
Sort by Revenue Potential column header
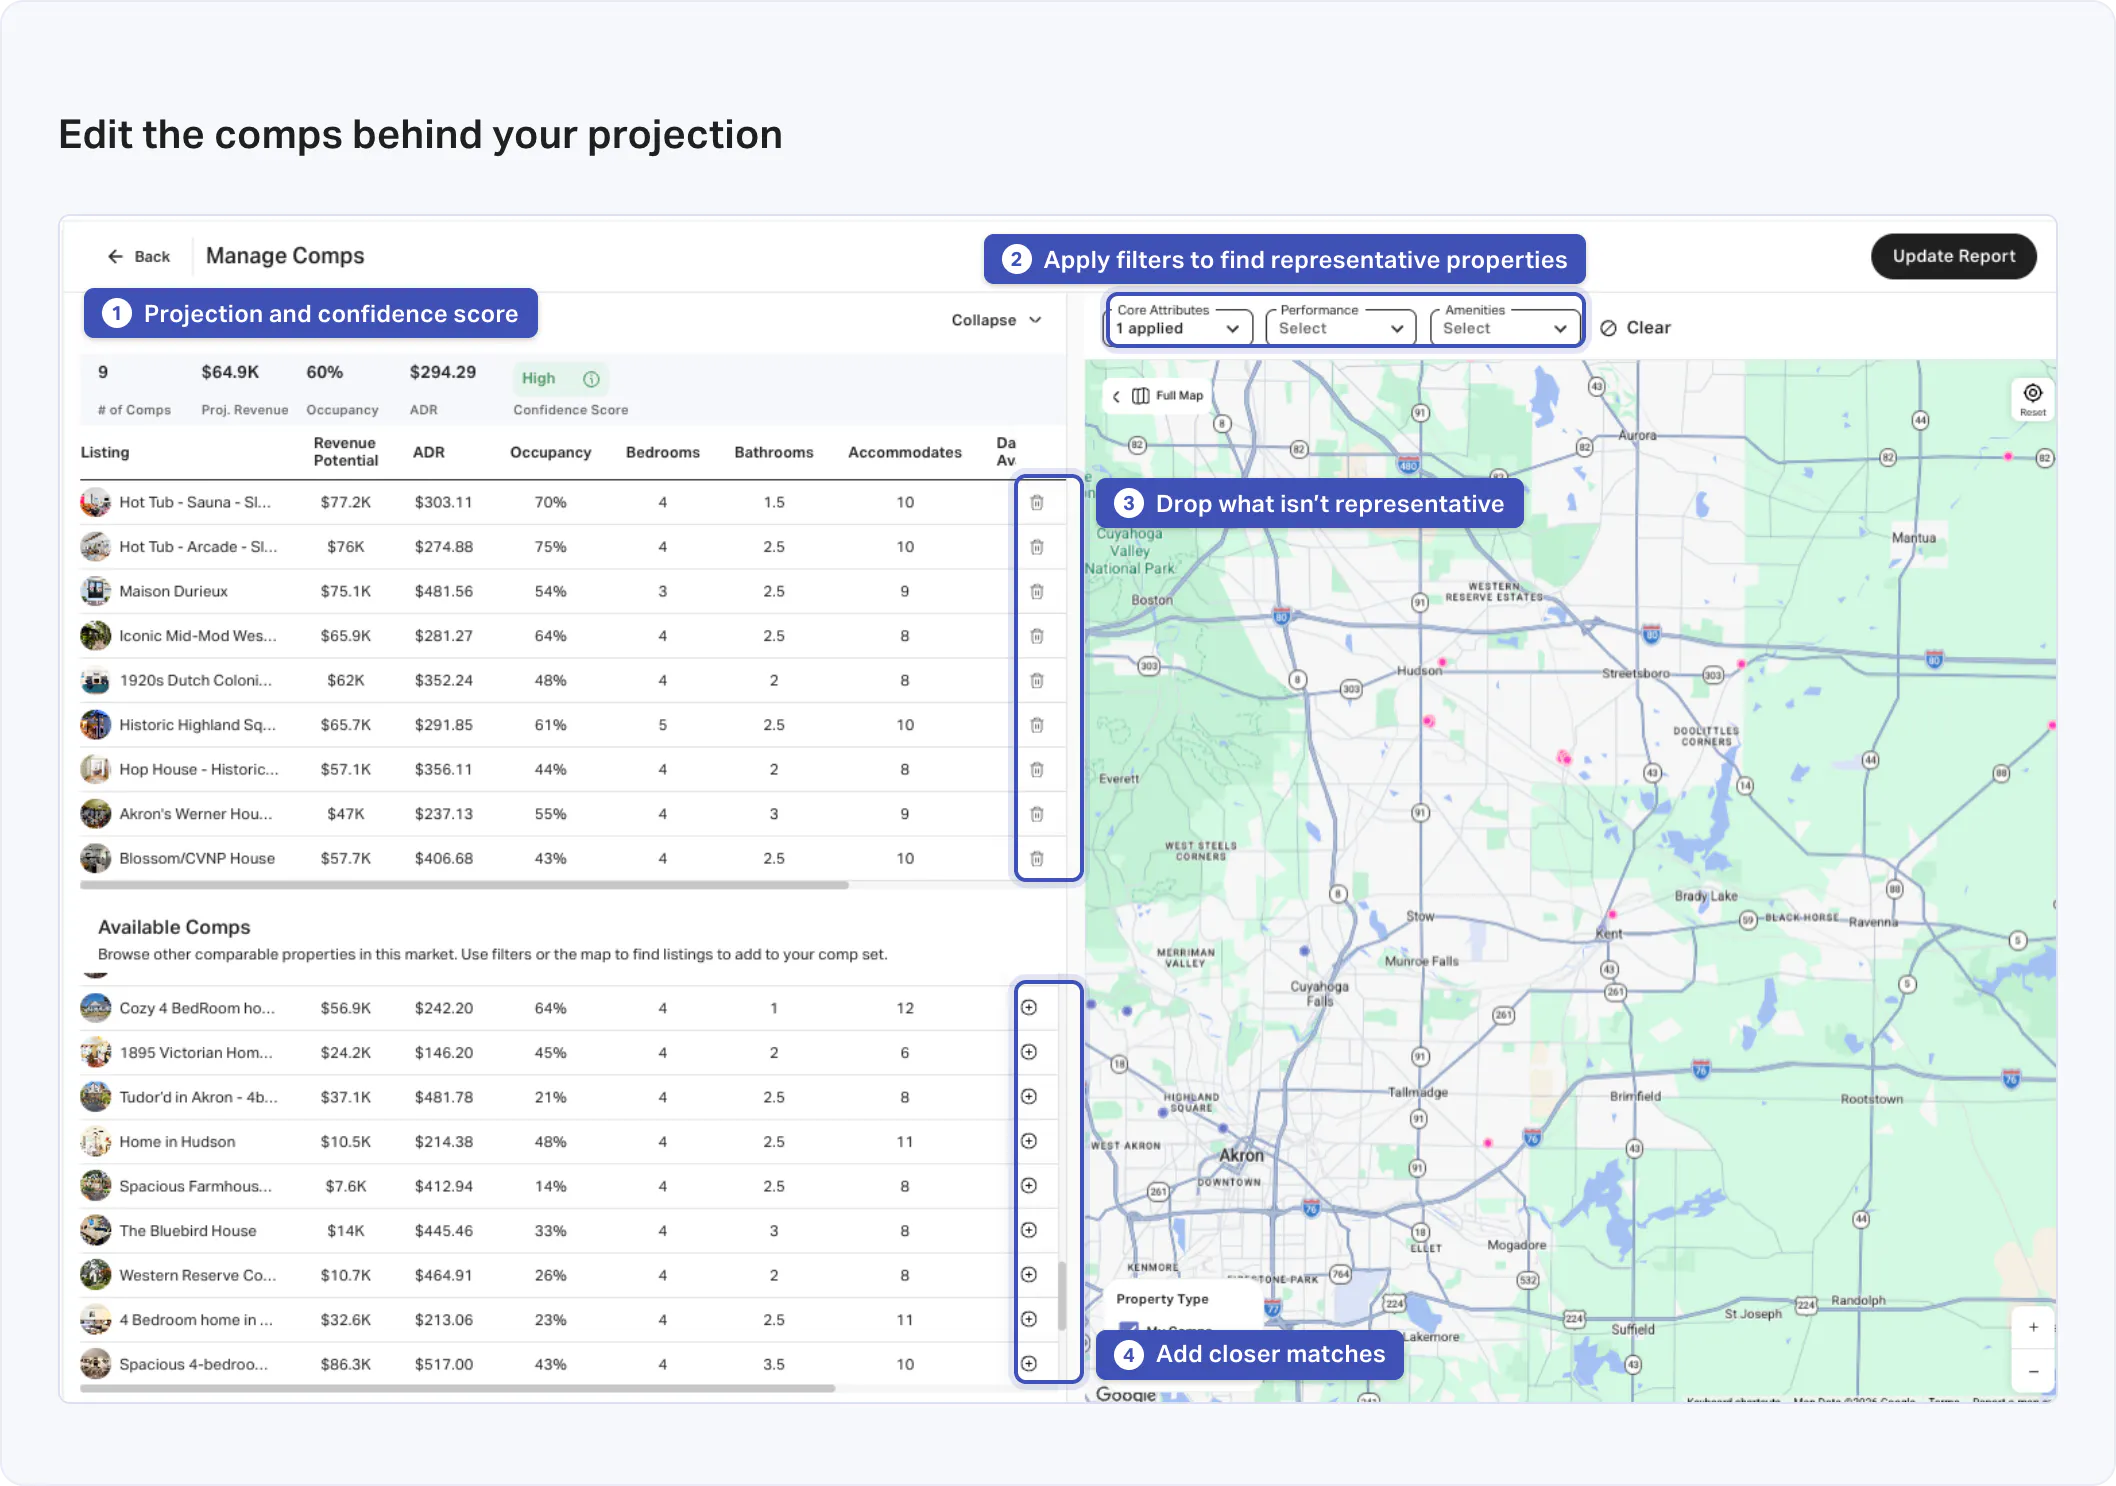(x=346, y=452)
